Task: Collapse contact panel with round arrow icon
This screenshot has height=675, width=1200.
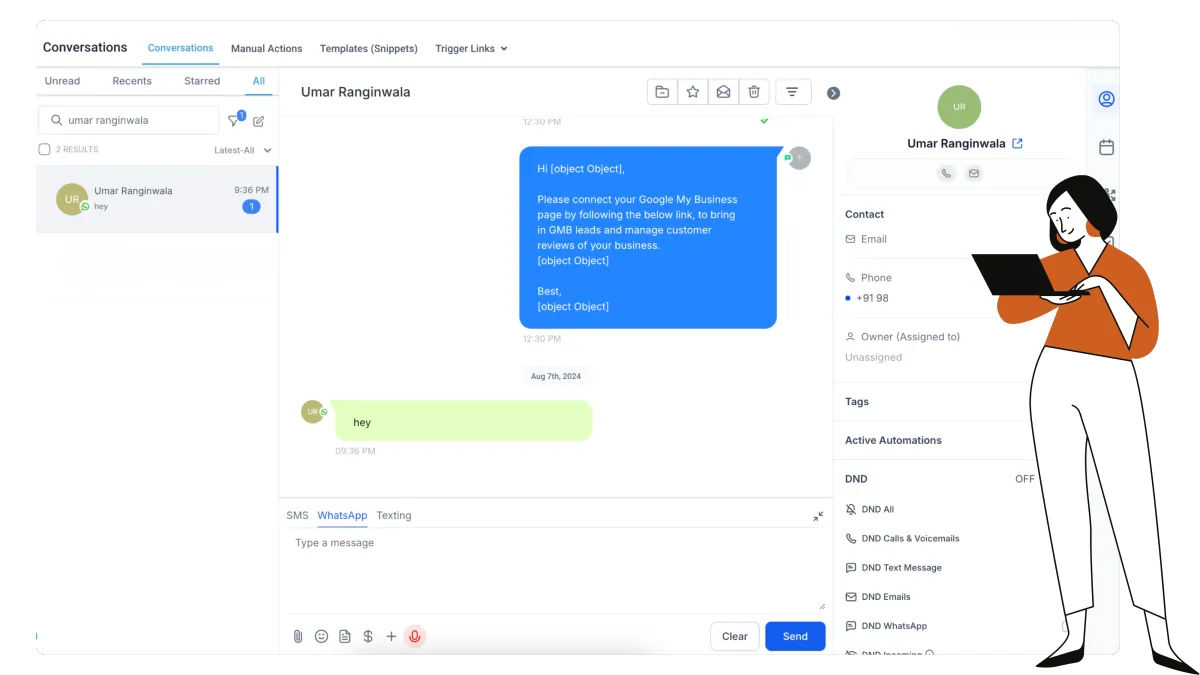Action: click(x=833, y=93)
